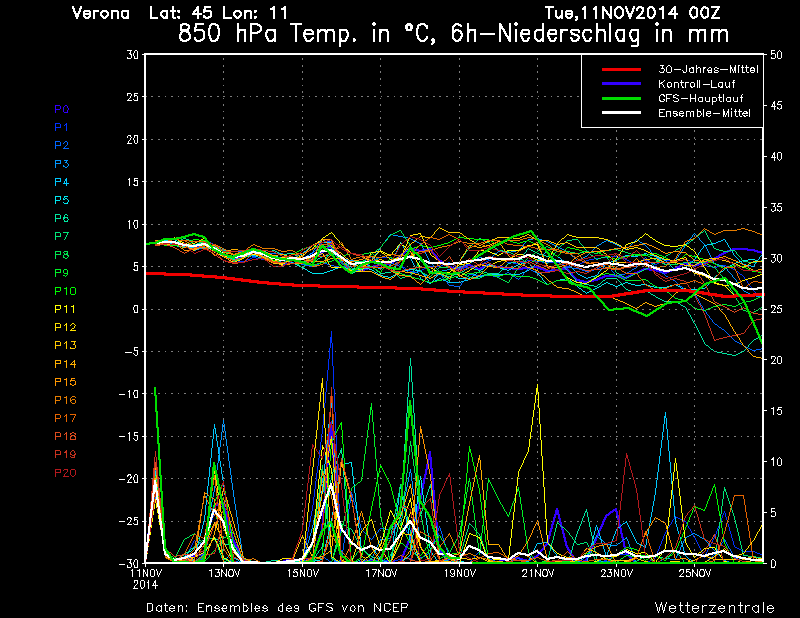Click the 'Lat: 45 Lon: 11' coordinates text
This screenshot has height=618, width=800.
click(218, 13)
